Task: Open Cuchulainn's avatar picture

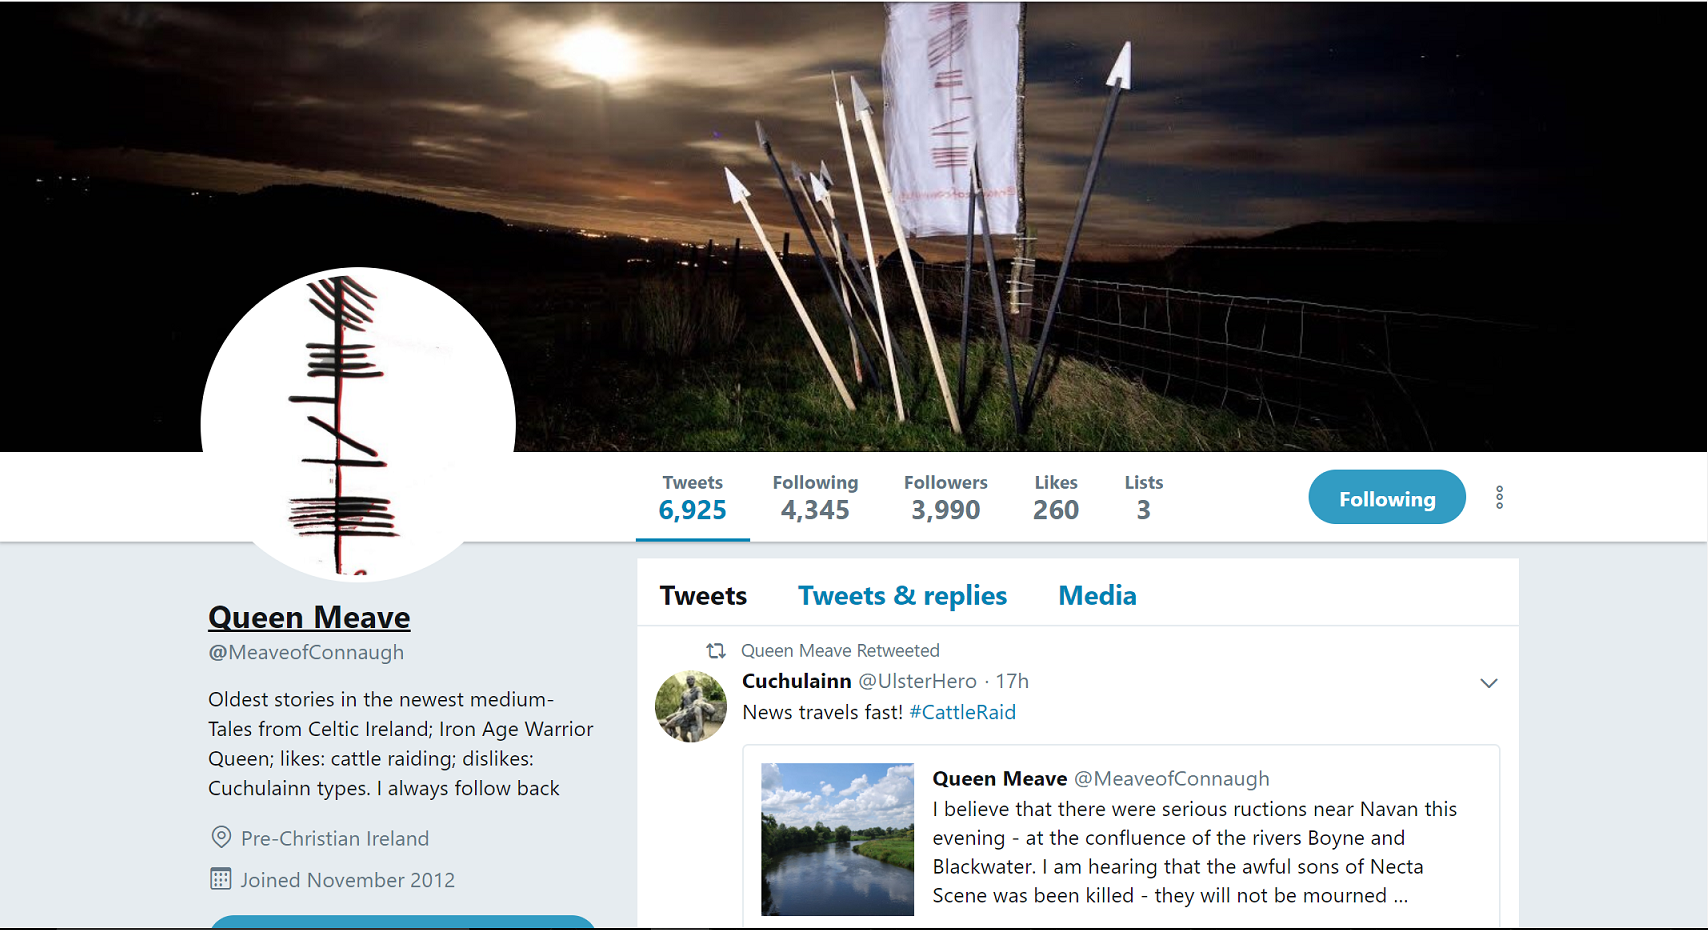Action: [691, 706]
